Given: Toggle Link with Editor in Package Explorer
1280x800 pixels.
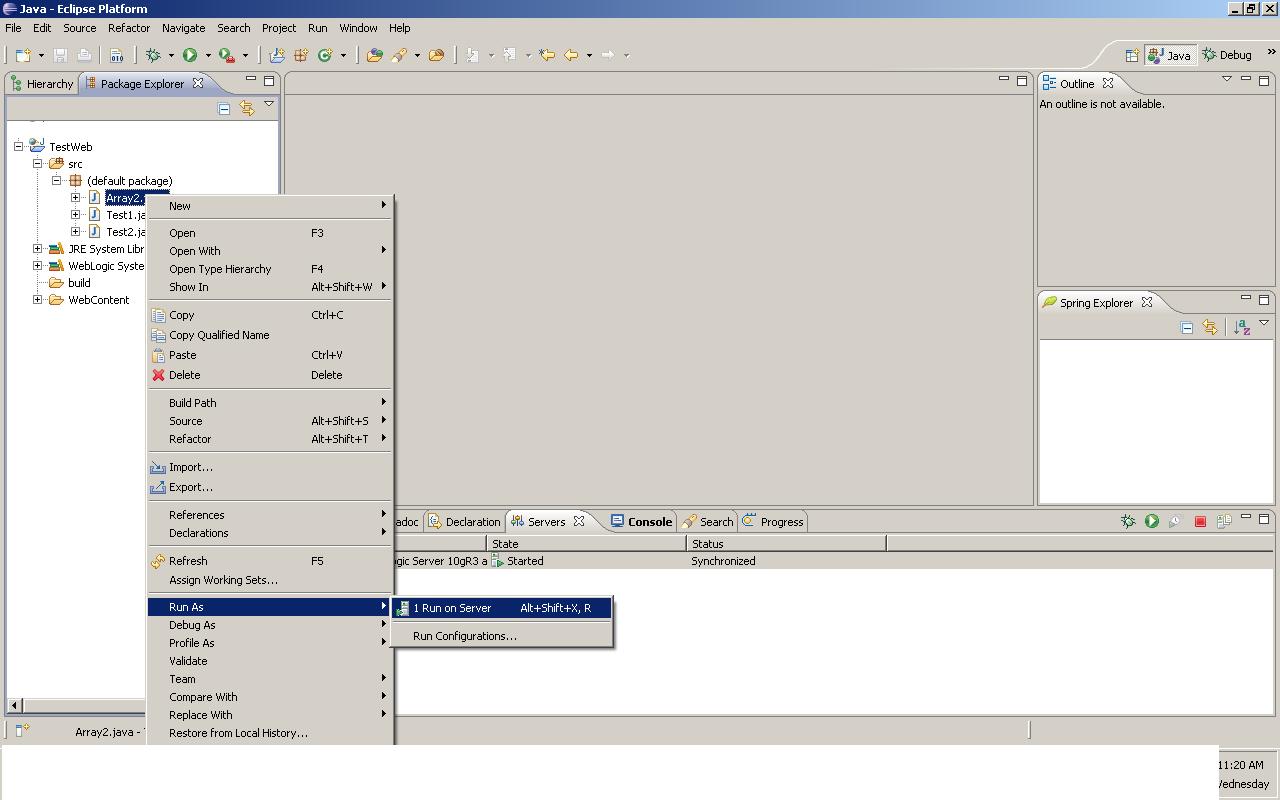Looking at the screenshot, I should [x=247, y=108].
